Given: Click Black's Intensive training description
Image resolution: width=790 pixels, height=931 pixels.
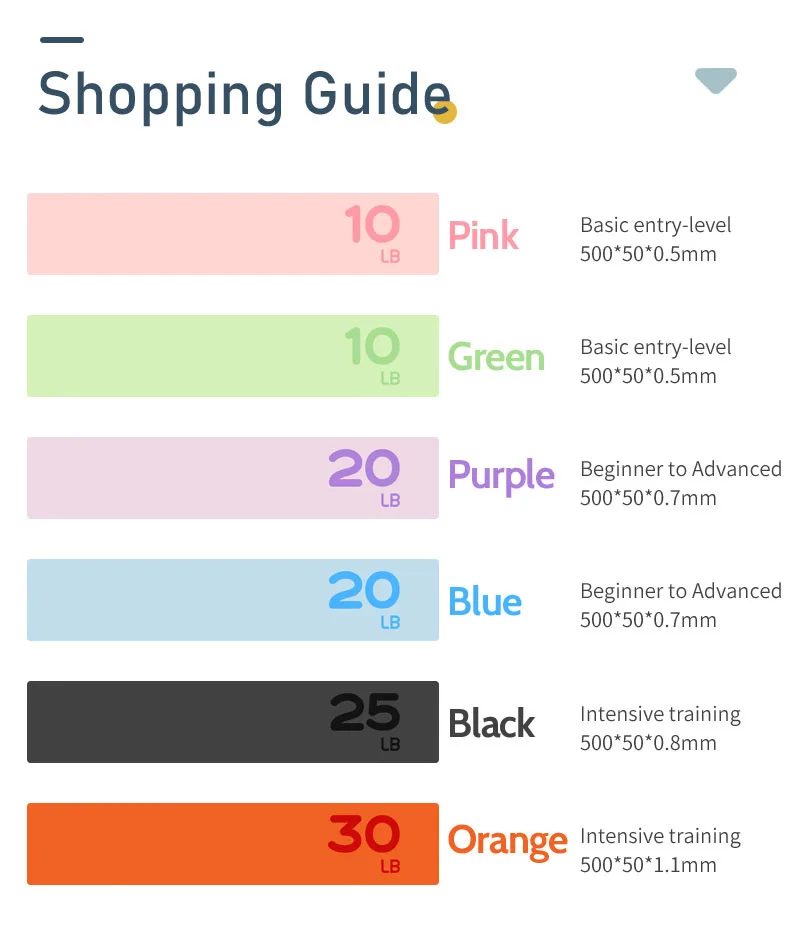Looking at the screenshot, I should 660,714.
